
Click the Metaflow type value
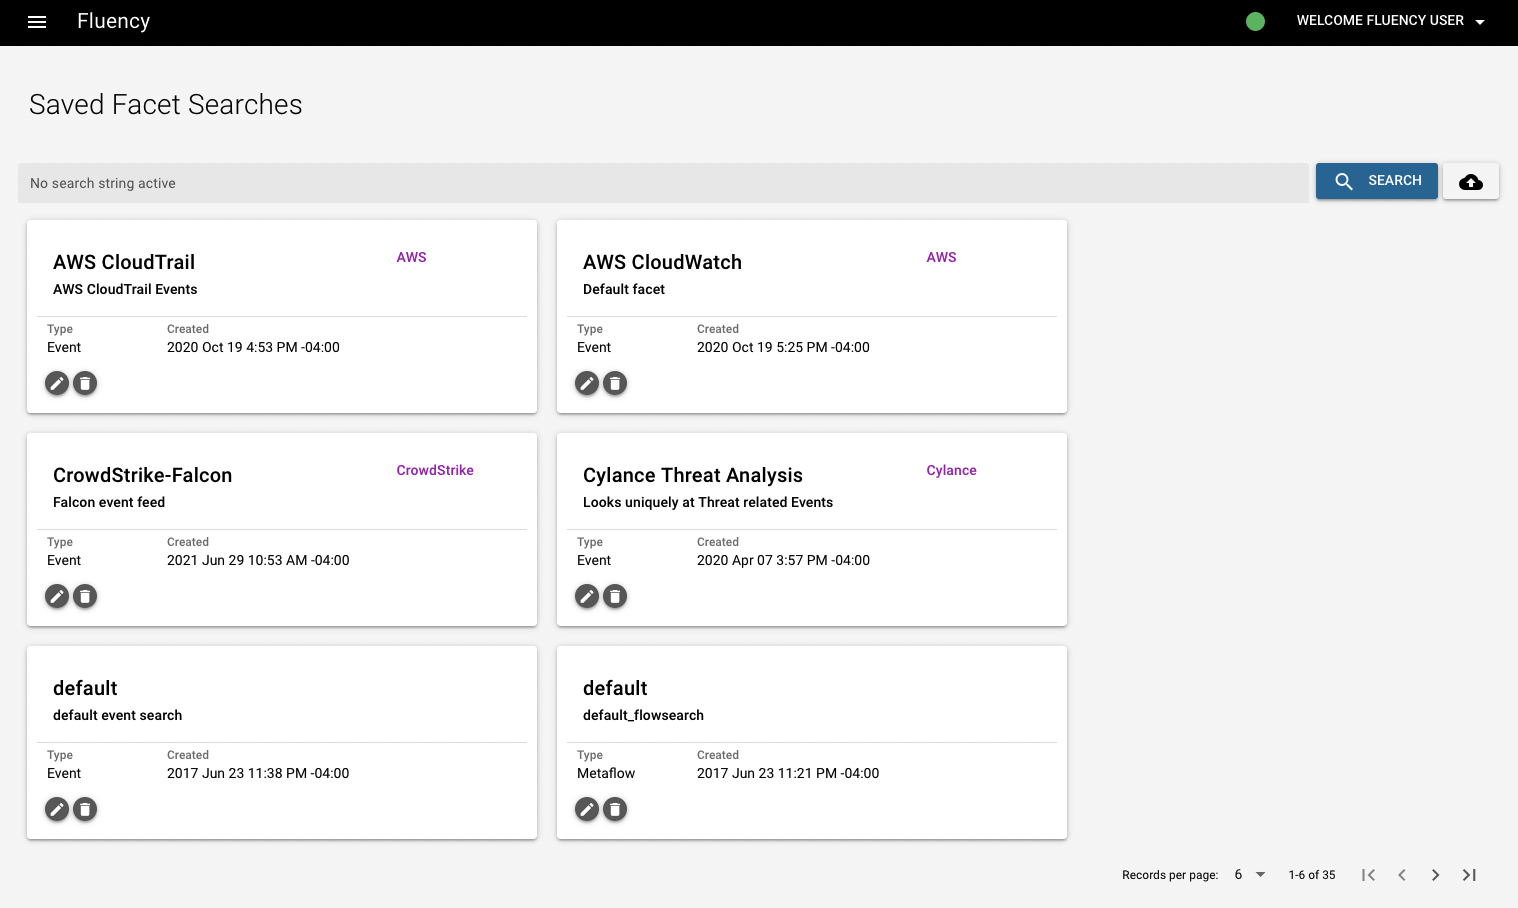[x=606, y=773]
